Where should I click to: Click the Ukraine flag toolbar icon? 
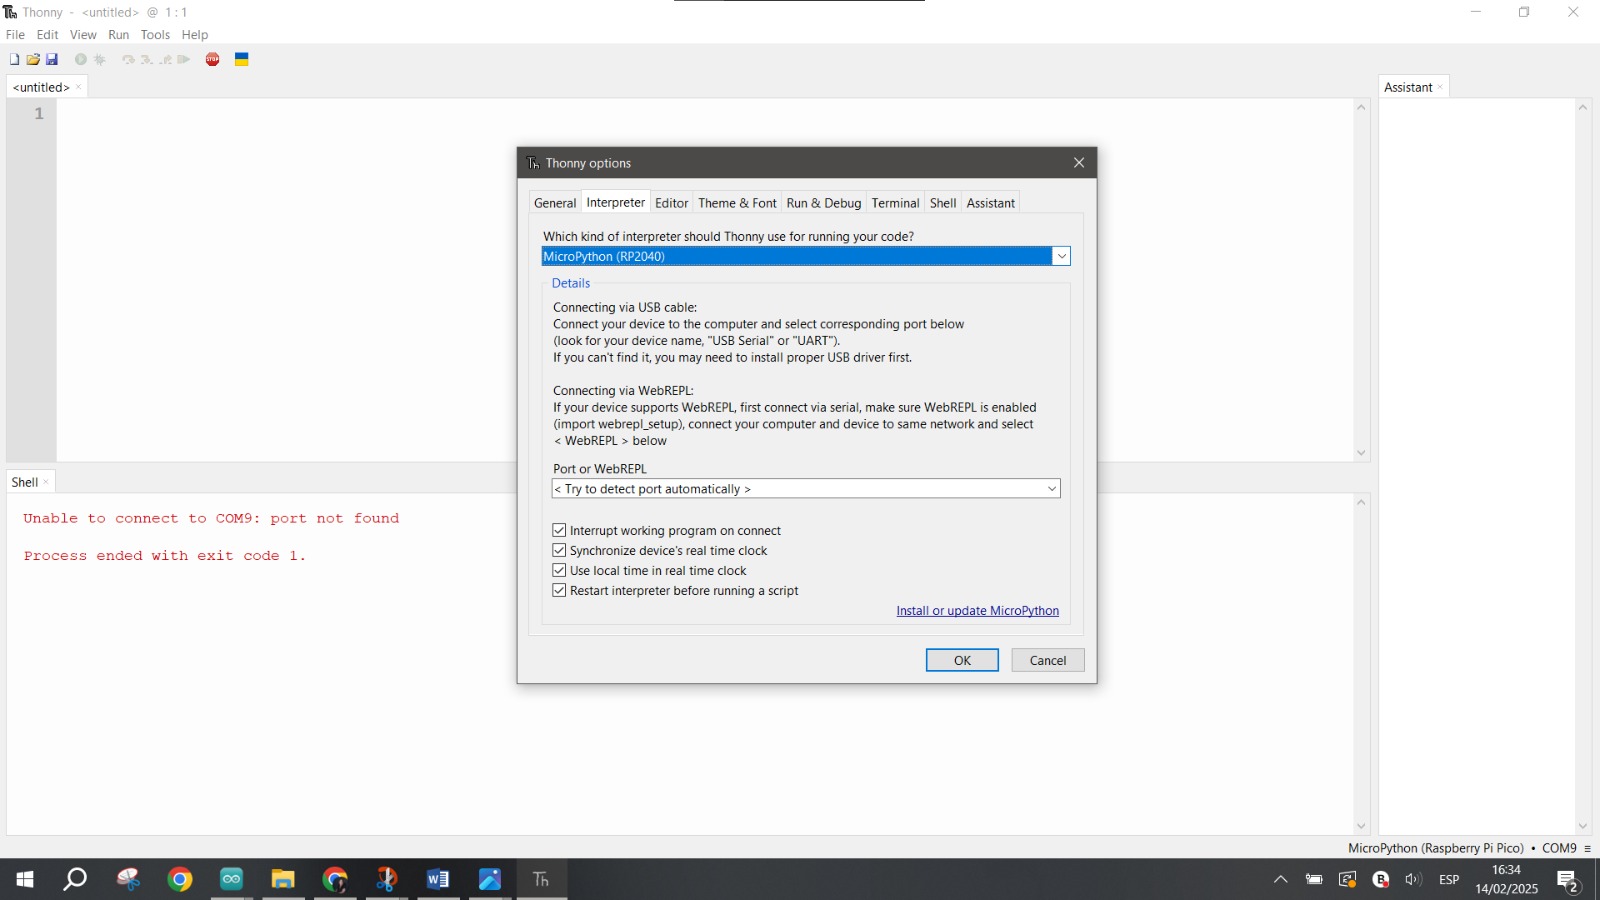coord(242,60)
